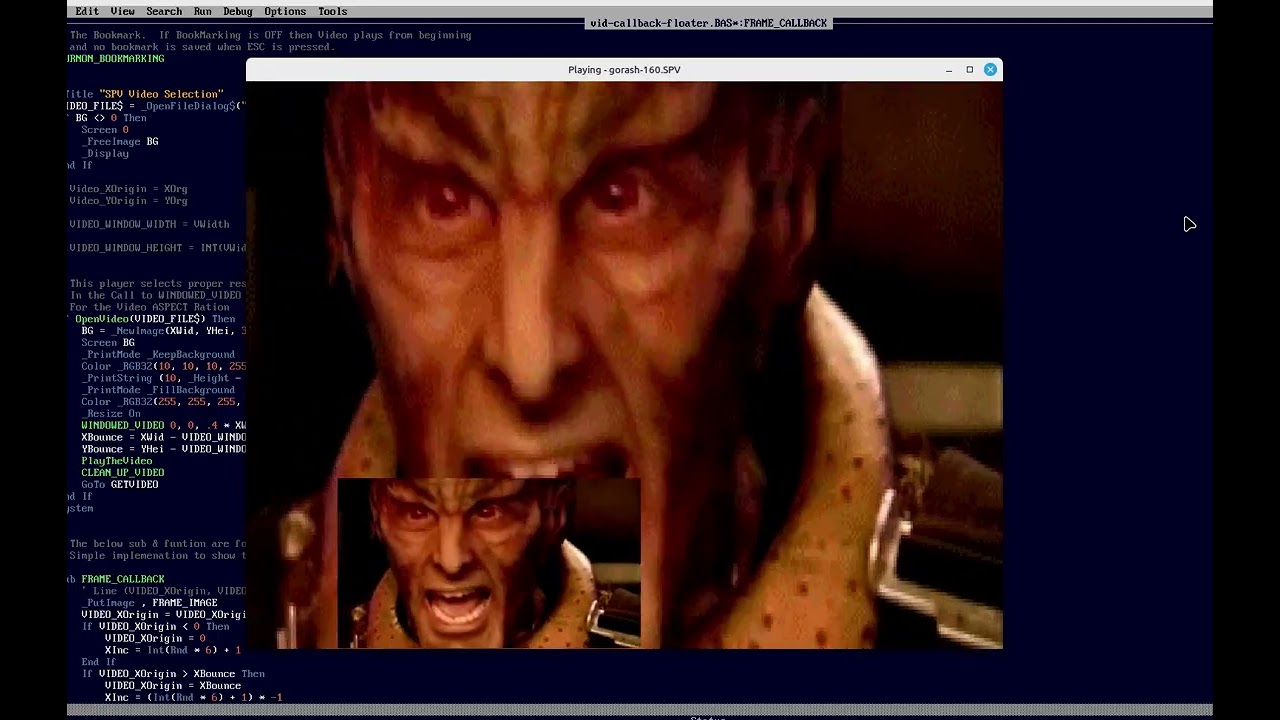Click the 'VIDEO_XOrigin = 0' line
This screenshot has width=1280, height=720.
pos(155,638)
